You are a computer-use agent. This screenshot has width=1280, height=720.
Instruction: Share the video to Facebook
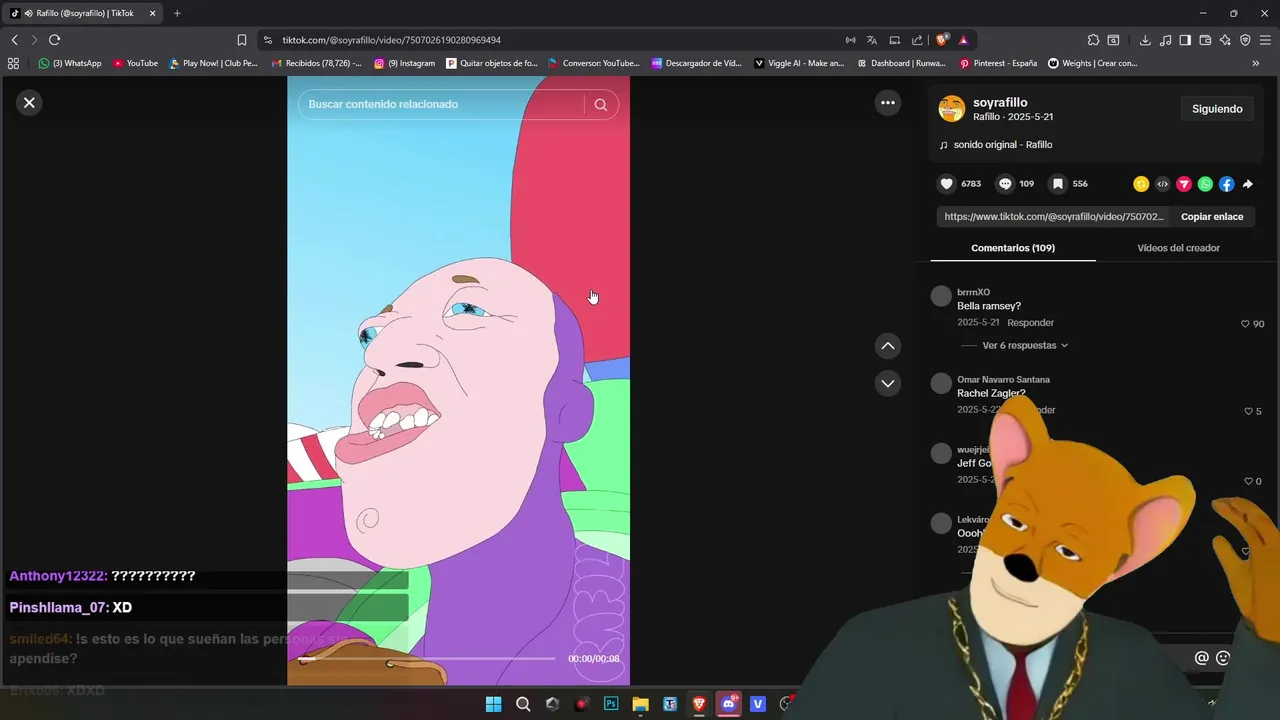coord(1226,184)
